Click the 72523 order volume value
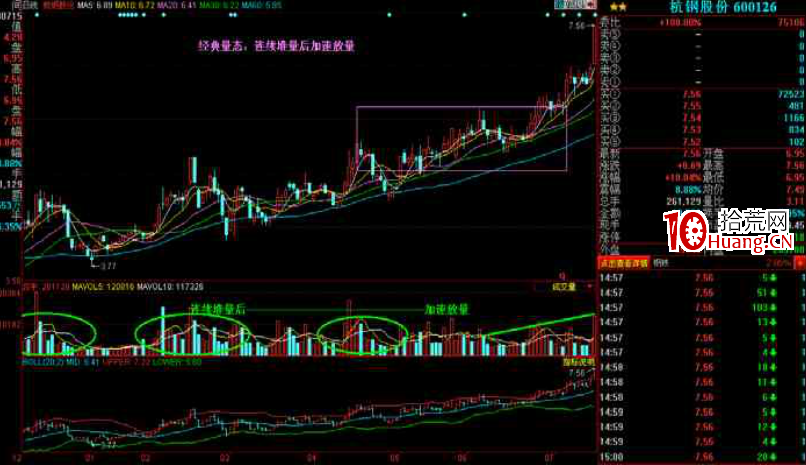The height and width of the screenshot is (465, 806). coord(791,94)
